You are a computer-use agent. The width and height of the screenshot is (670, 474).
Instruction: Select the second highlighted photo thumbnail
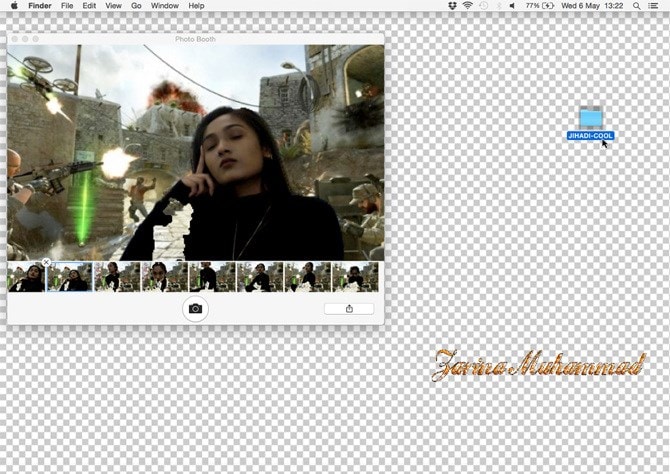pyautogui.click(x=70, y=277)
